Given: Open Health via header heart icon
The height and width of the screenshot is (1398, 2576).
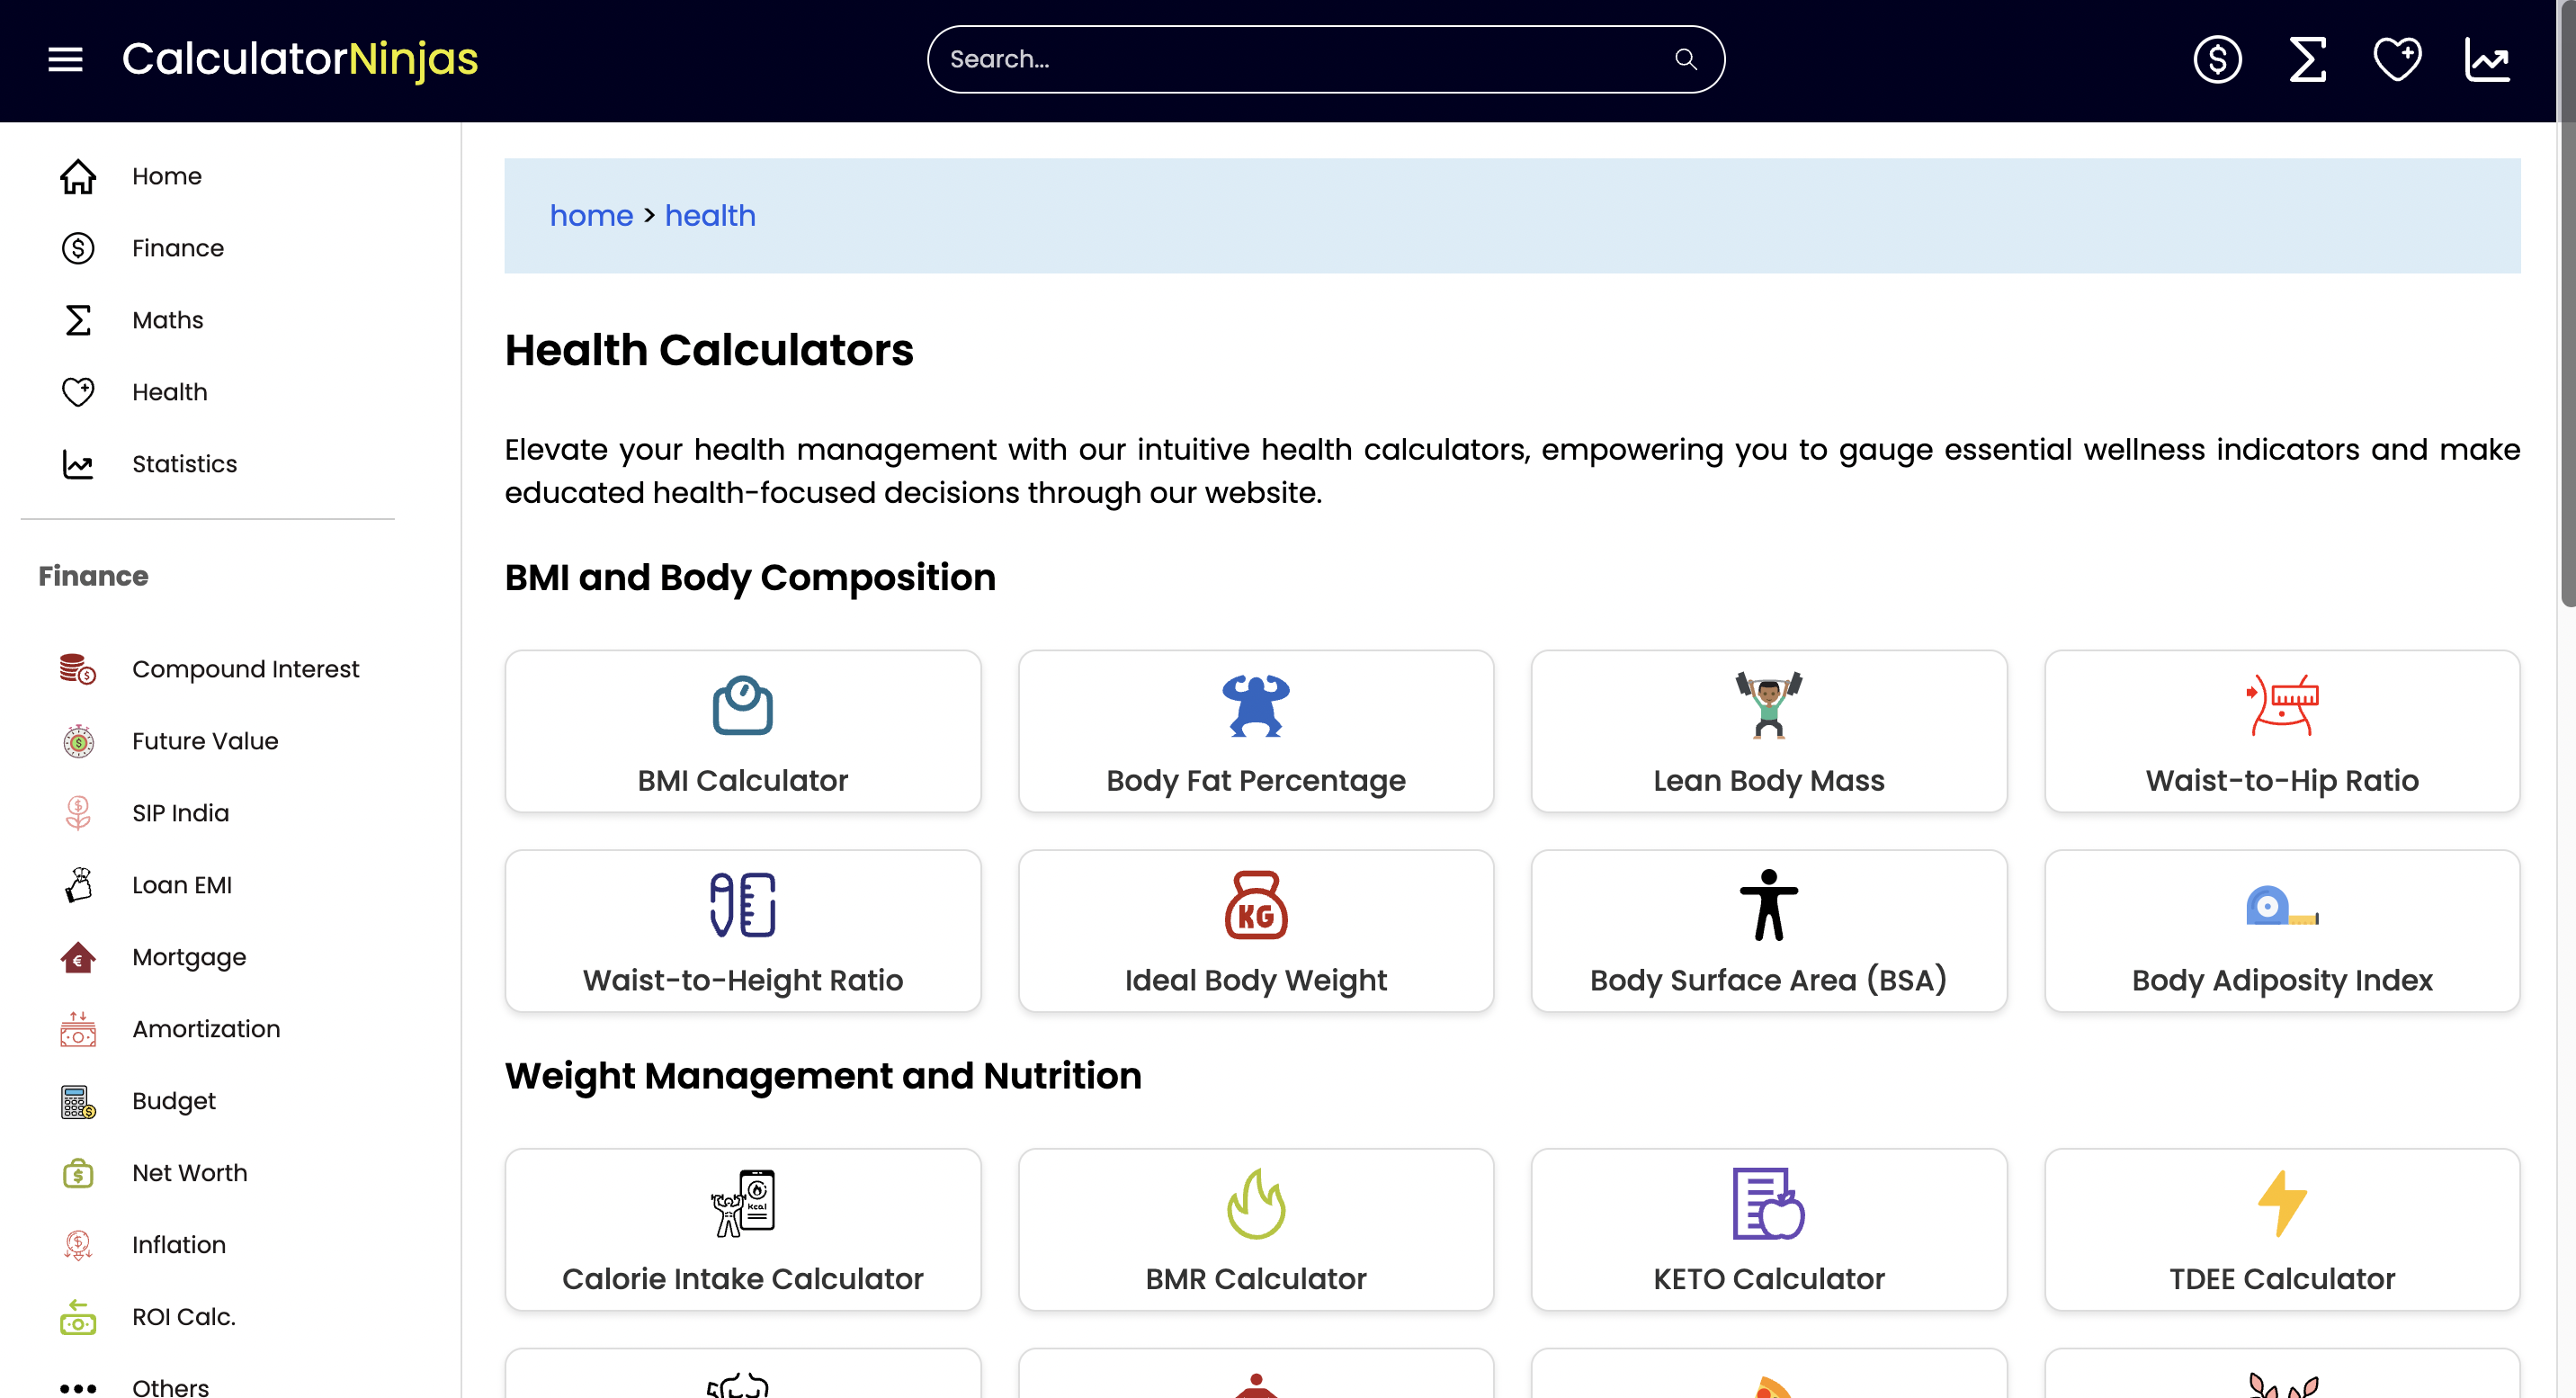Looking at the screenshot, I should coord(2397,59).
